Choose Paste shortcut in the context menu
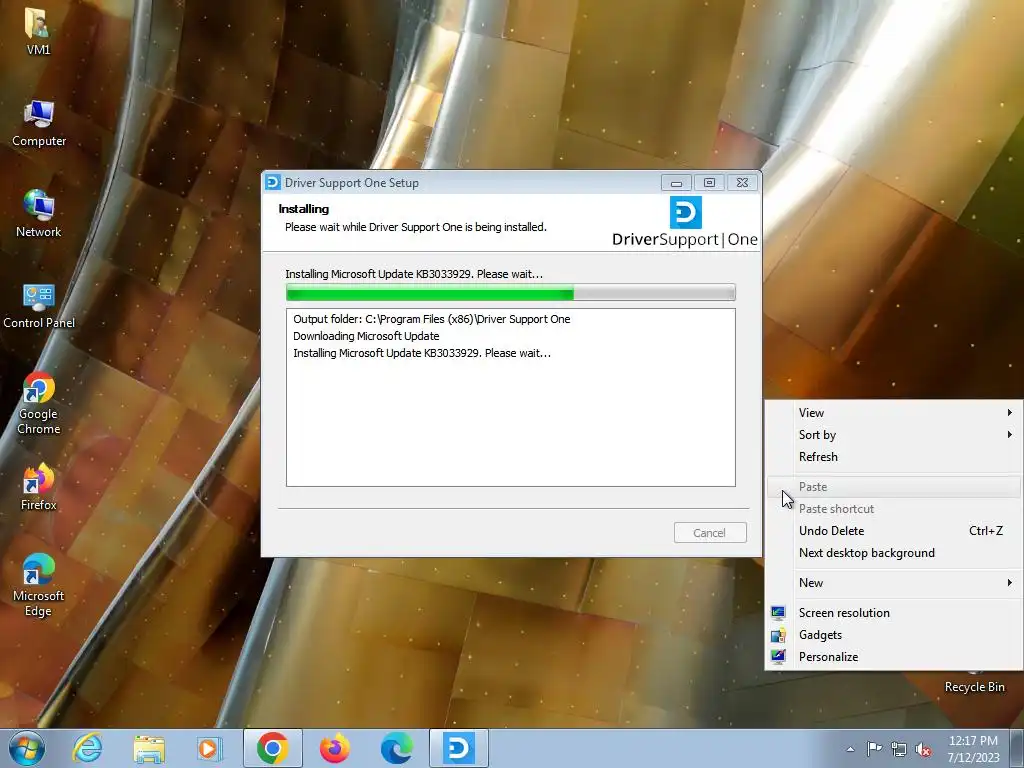The height and width of the screenshot is (768, 1024). pyautogui.click(x=893, y=509)
